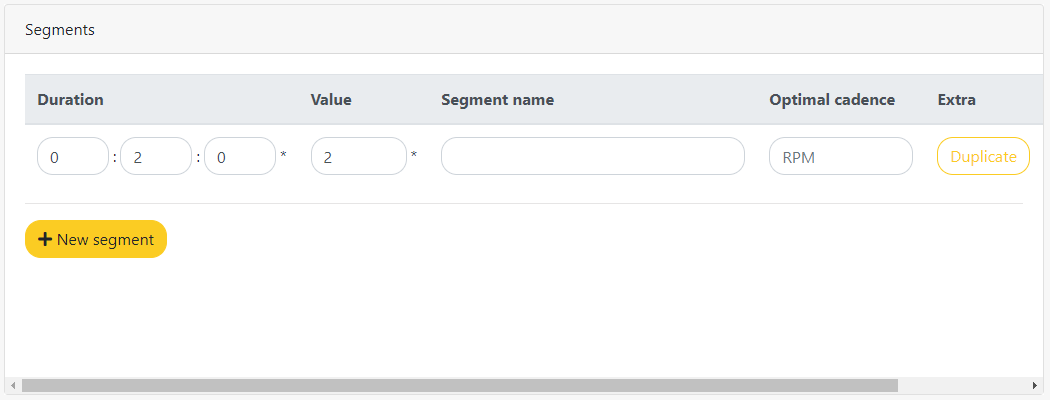1050x400 pixels.
Task: Click the Optimal cadence column header
Action: pyautogui.click(x=832, y=100)
